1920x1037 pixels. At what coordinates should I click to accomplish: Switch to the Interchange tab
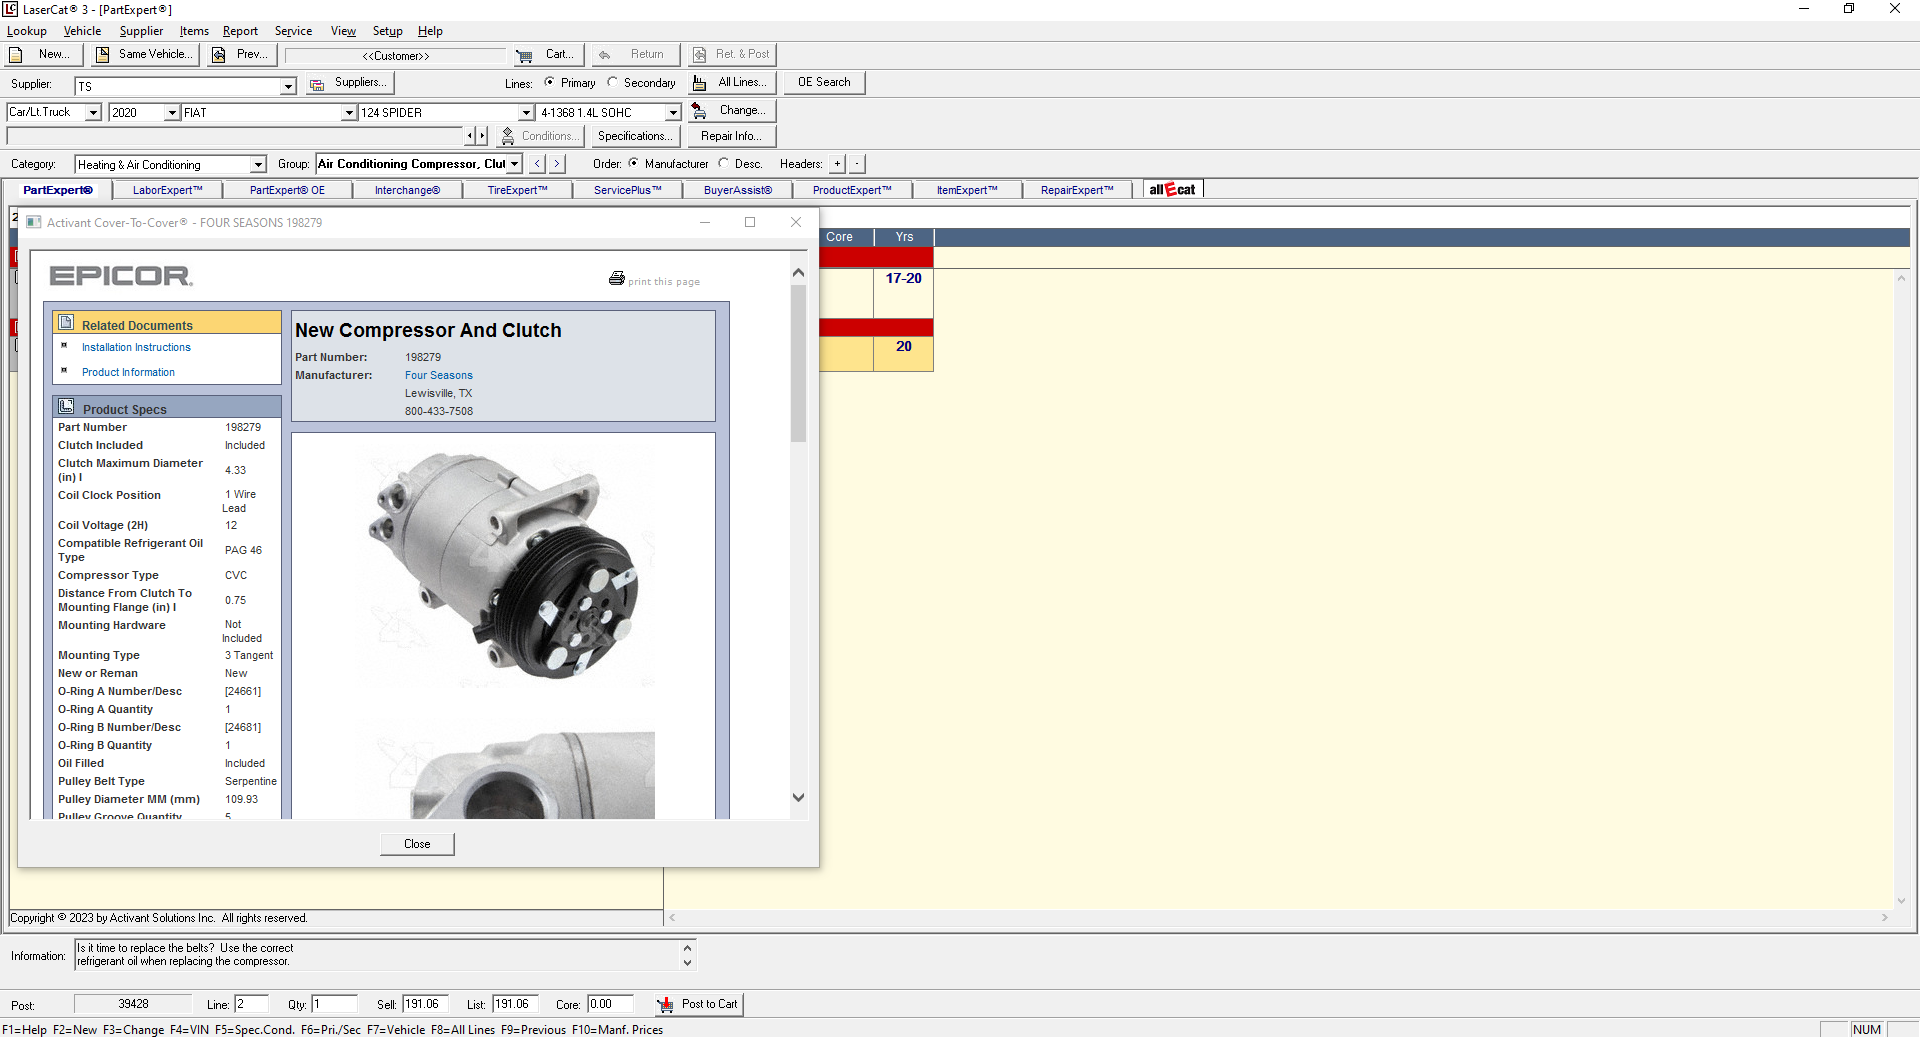coord(407,190)
